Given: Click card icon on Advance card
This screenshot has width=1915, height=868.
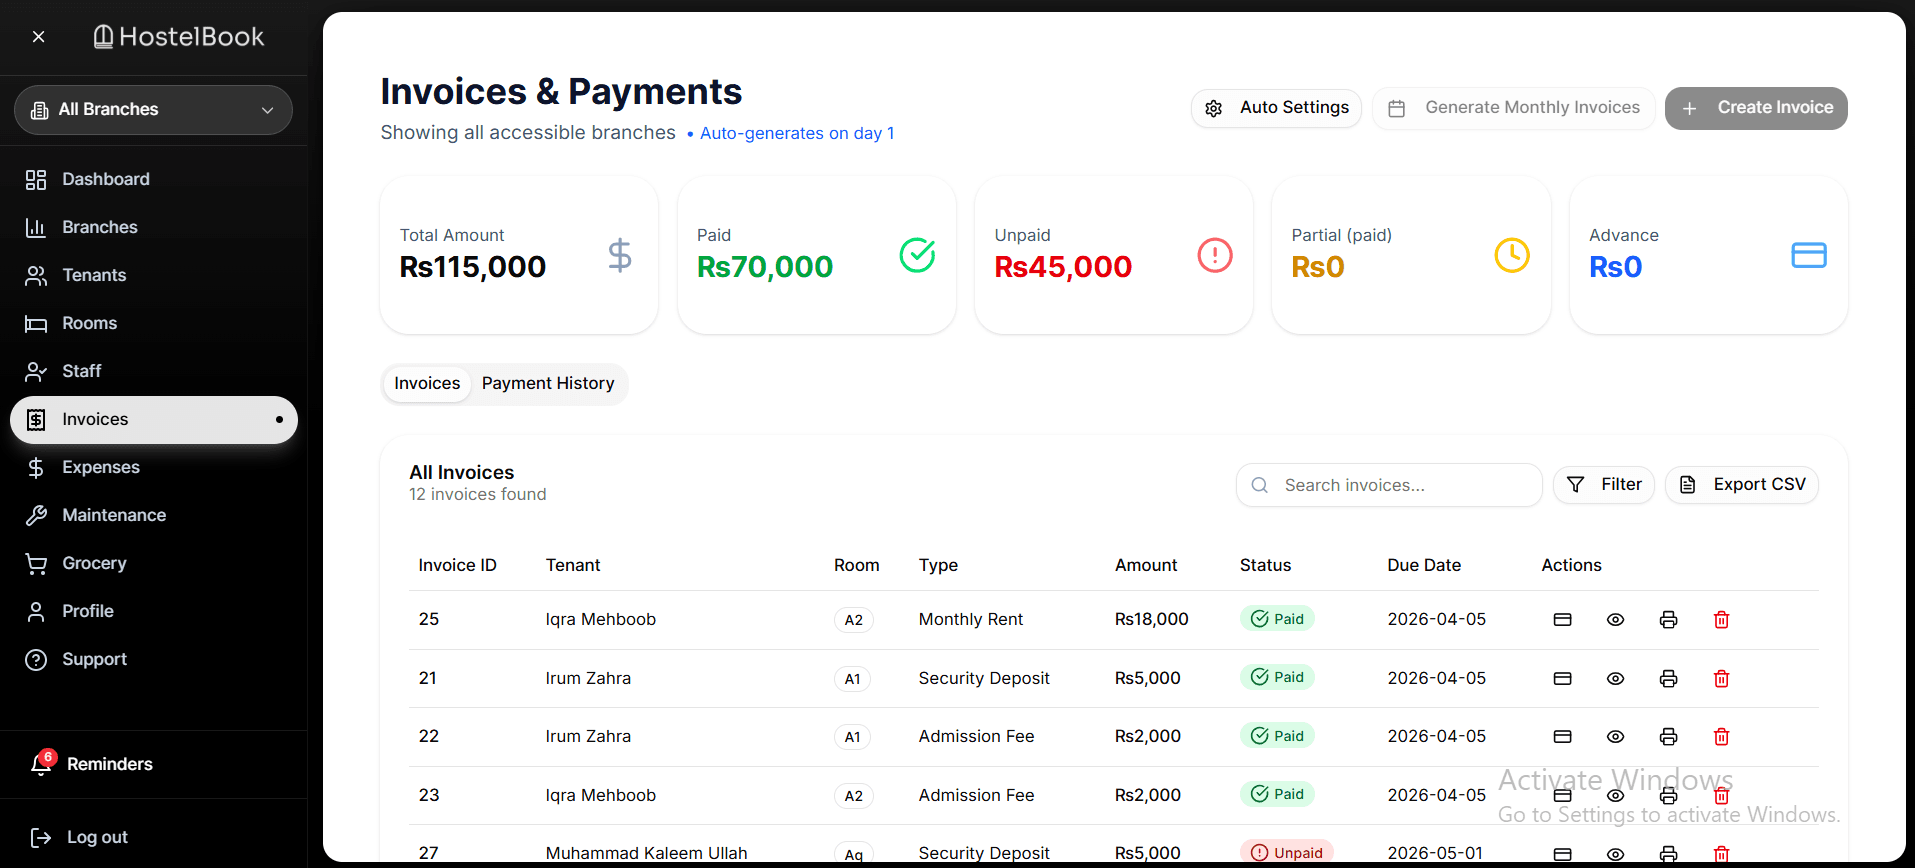Looking at the screenshot, I should click(1809, 255).
